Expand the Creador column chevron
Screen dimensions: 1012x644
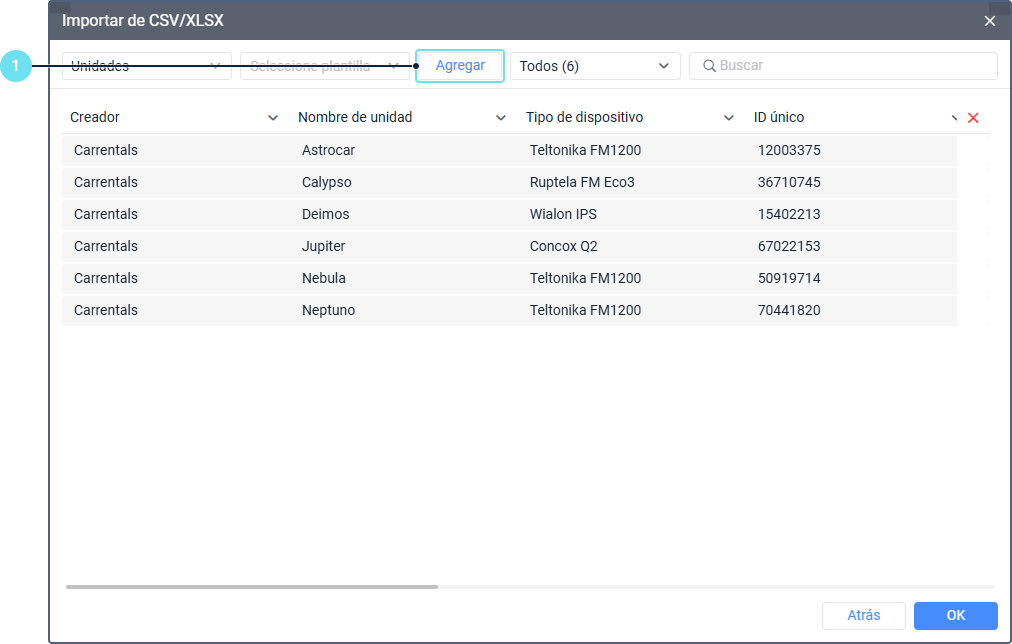point(273,117)
